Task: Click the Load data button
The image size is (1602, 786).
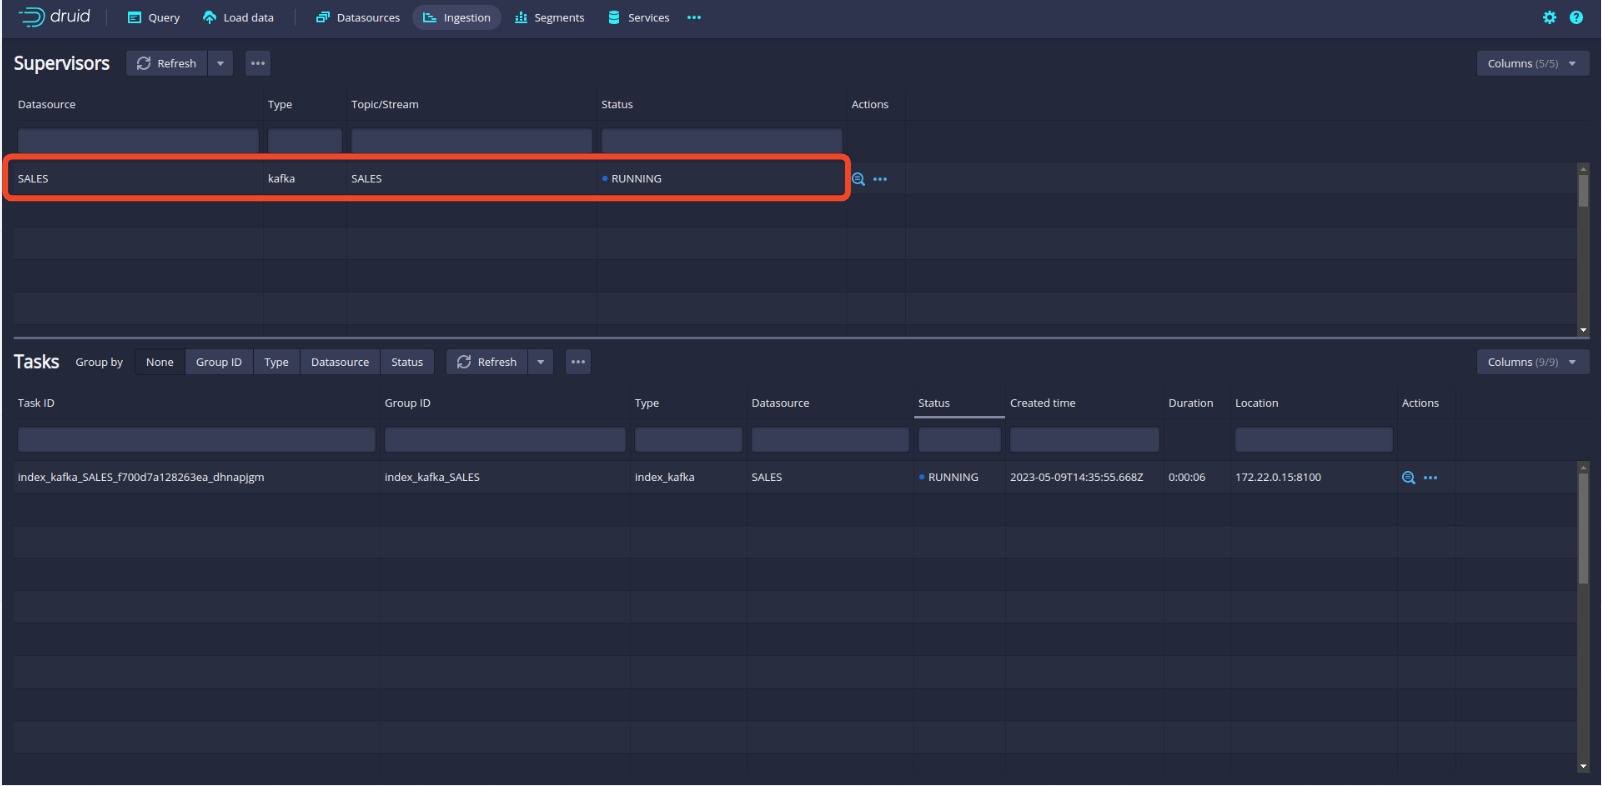Action: coord(238,17)
